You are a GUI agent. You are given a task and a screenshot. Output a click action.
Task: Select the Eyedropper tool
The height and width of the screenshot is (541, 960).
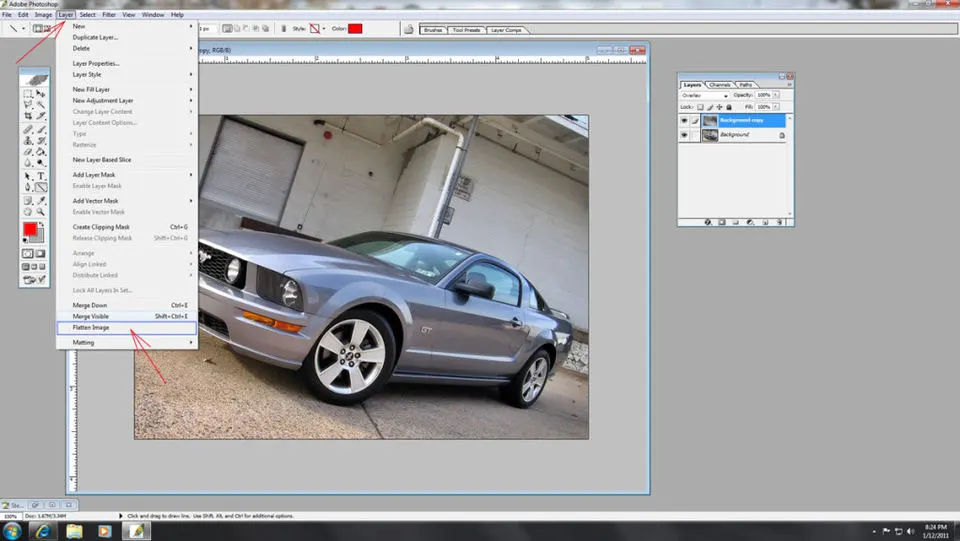tap(40, 201)
